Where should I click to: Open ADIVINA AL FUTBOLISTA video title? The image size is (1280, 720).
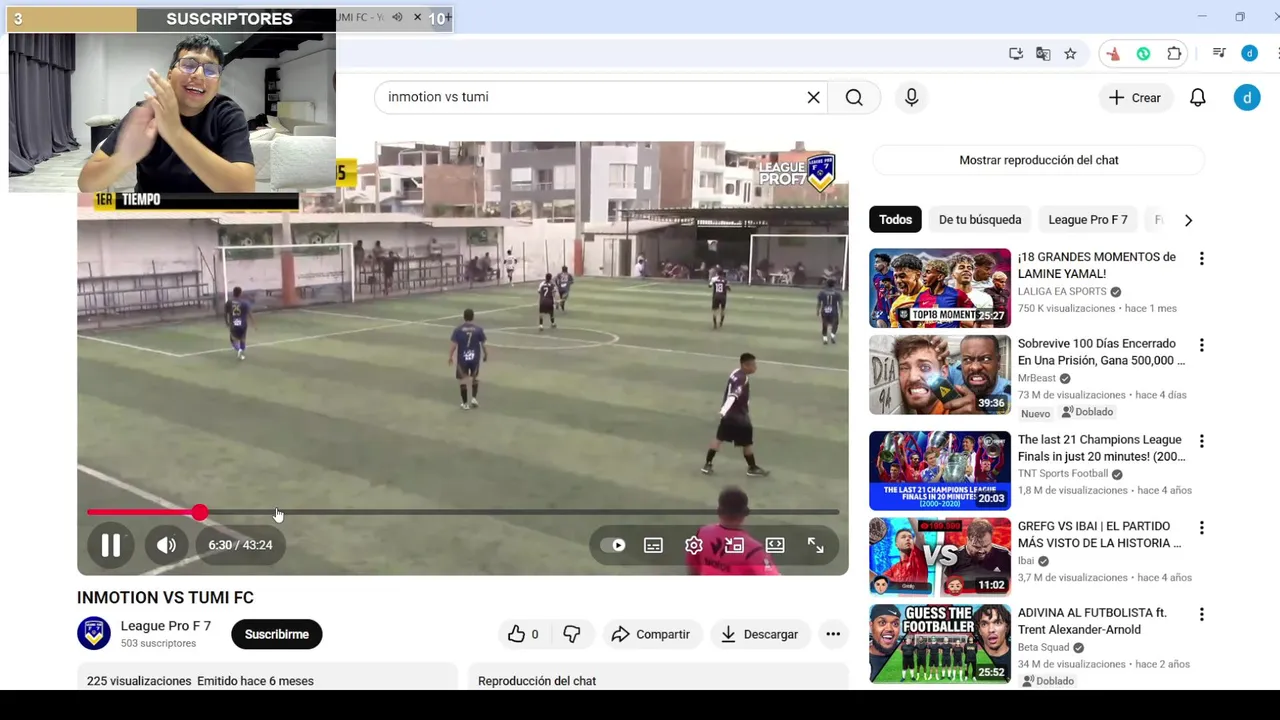[1093, 621]
